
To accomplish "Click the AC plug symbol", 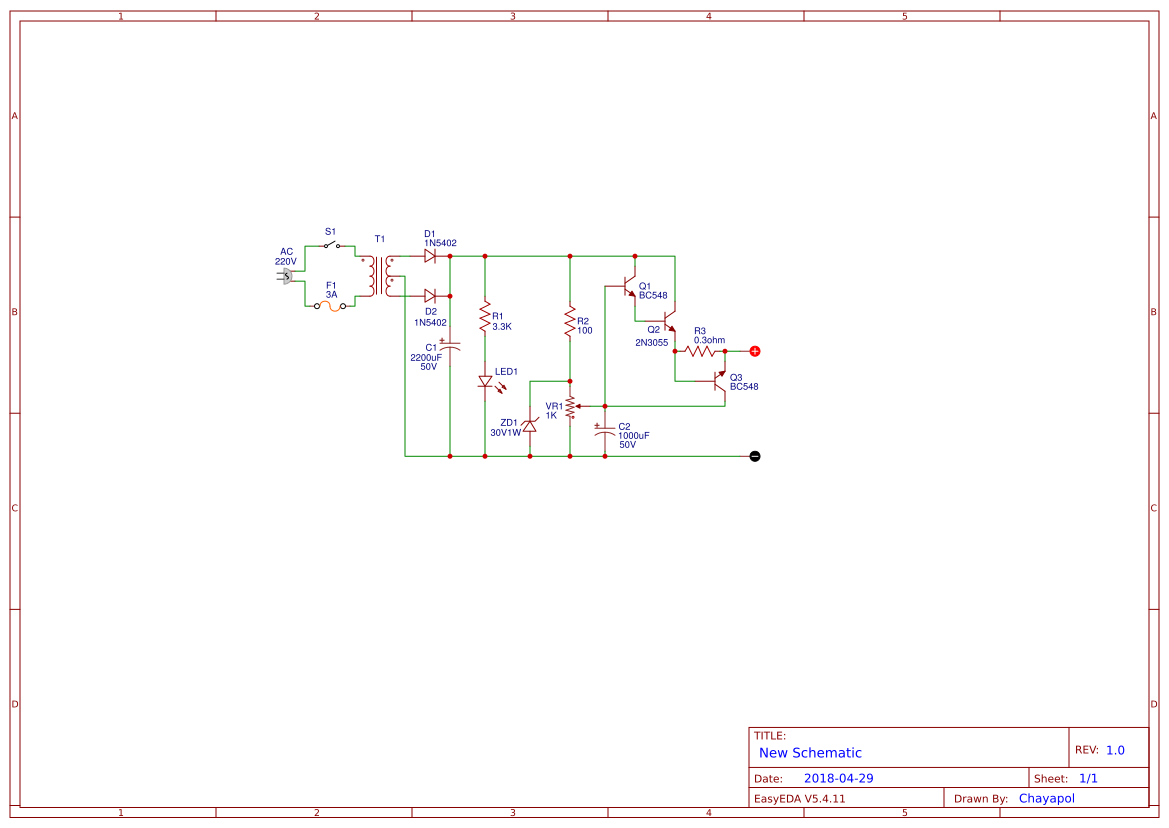I will click(x=286, y=276).
